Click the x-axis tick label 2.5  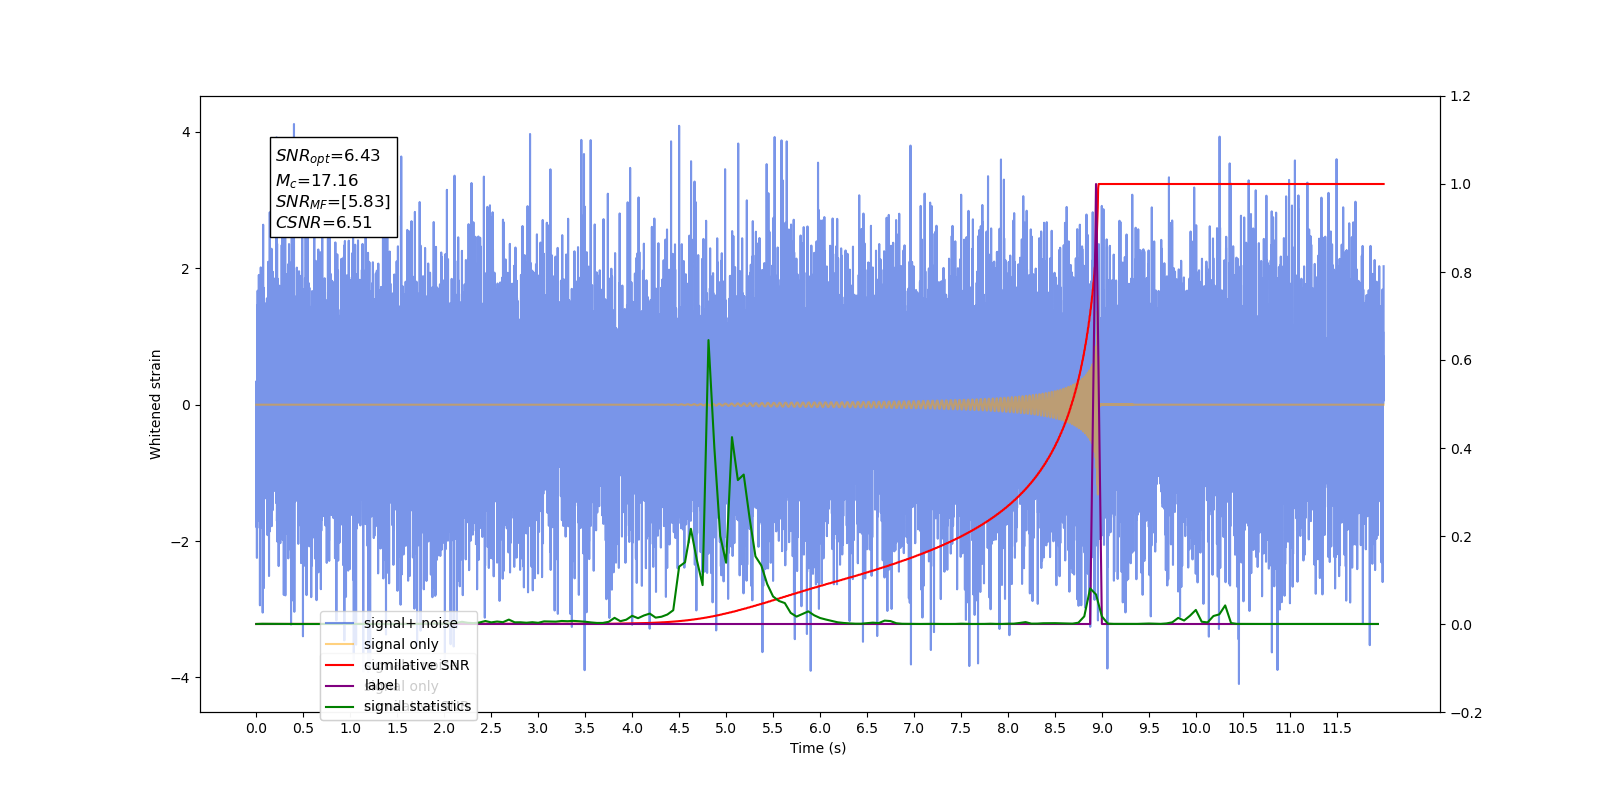(491, 728)
